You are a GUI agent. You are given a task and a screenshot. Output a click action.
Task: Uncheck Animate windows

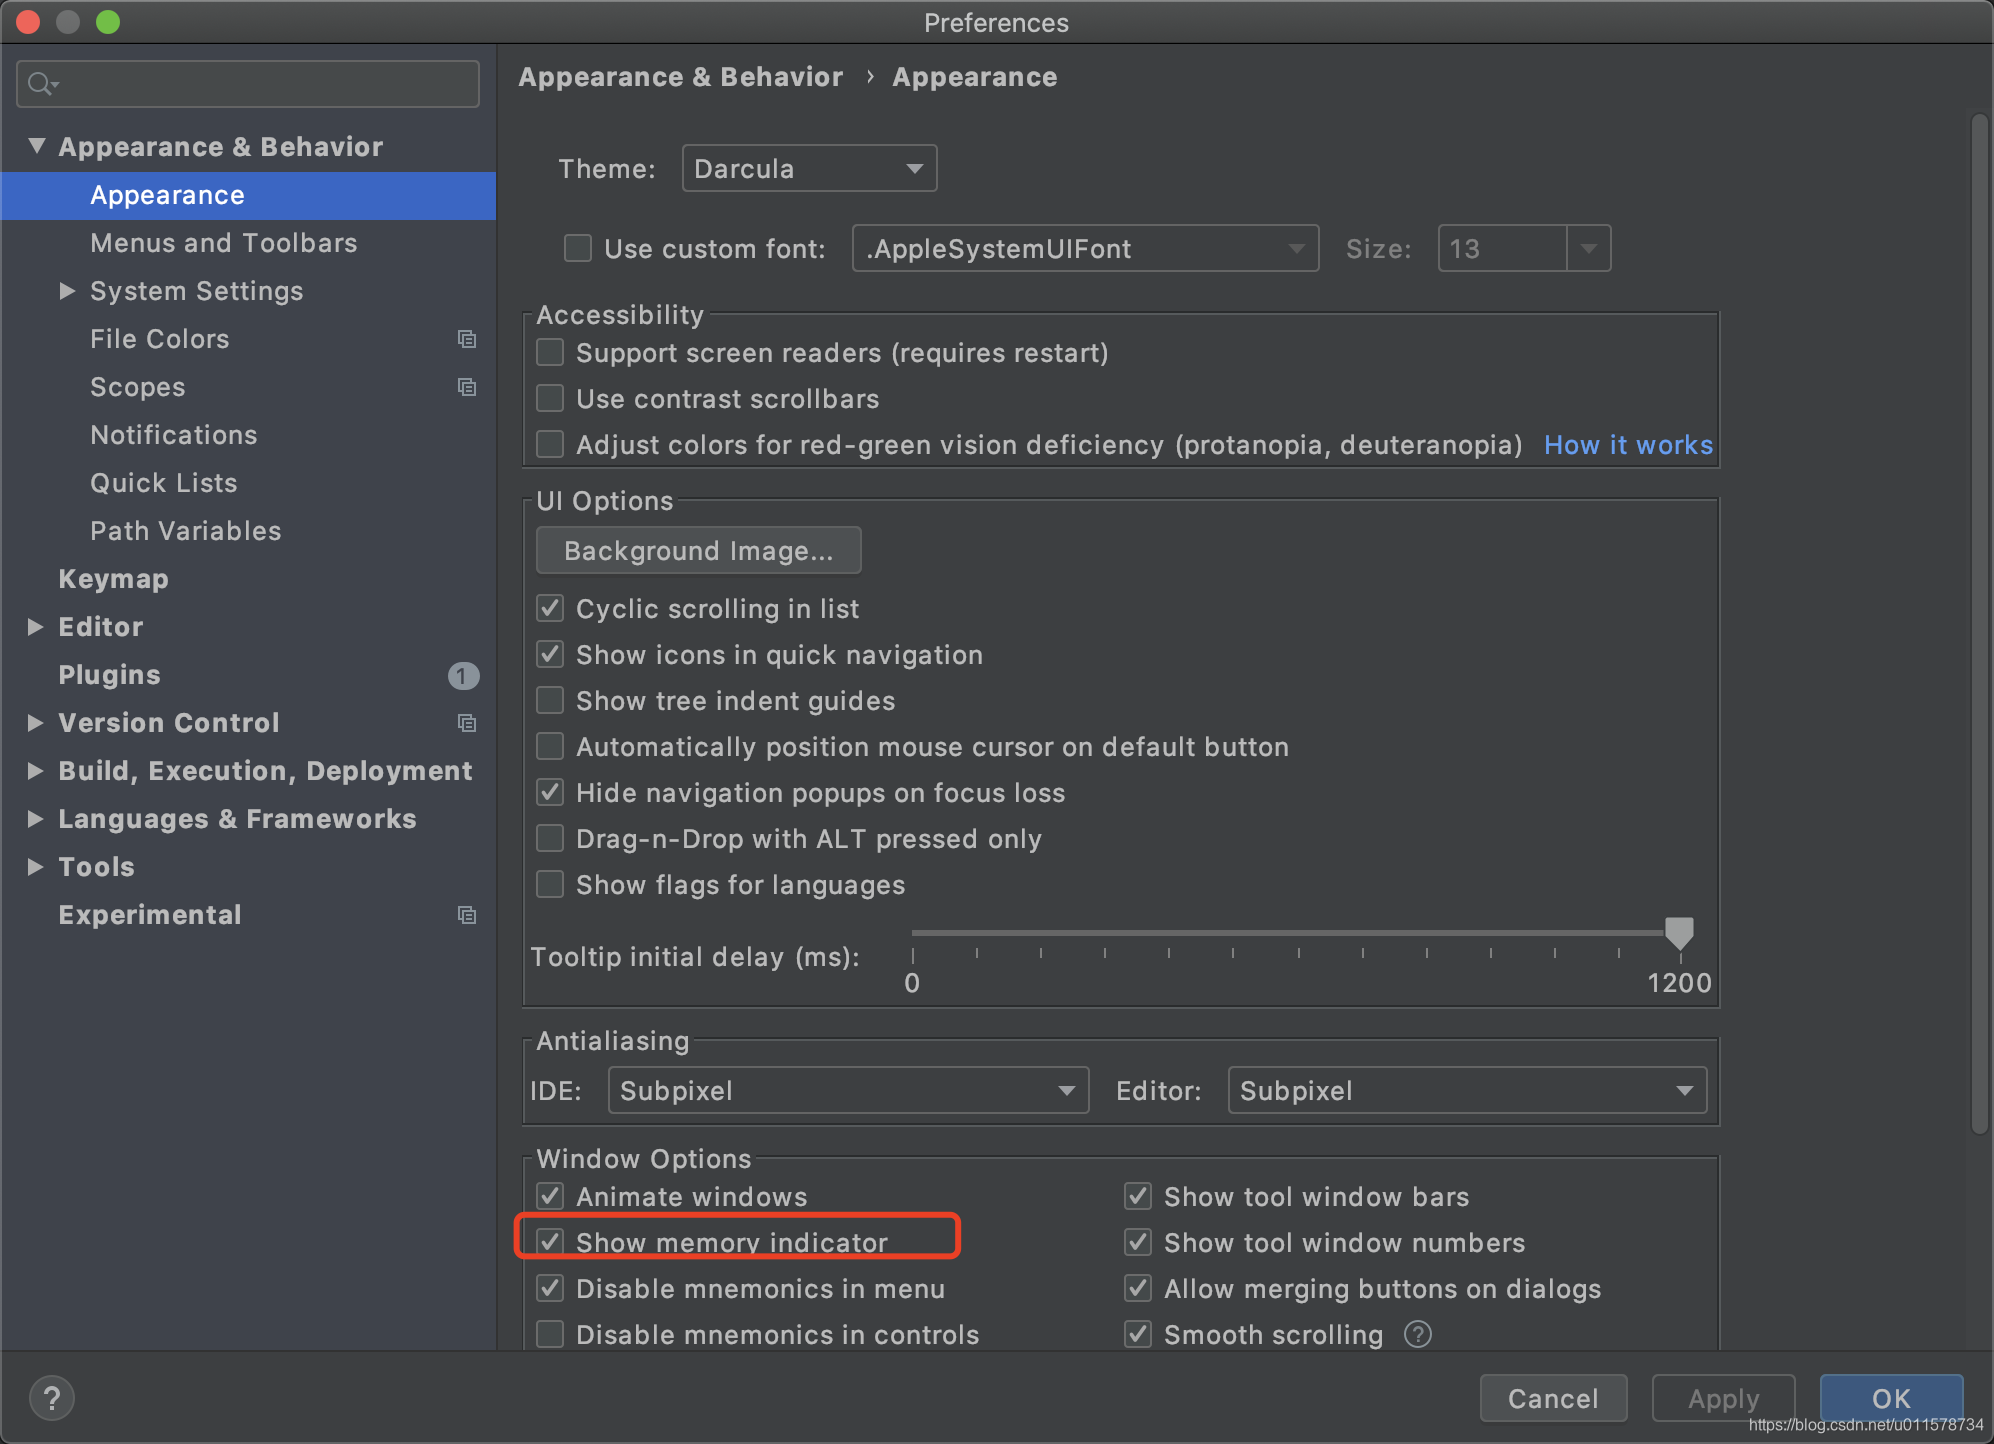click(550, 1196)
